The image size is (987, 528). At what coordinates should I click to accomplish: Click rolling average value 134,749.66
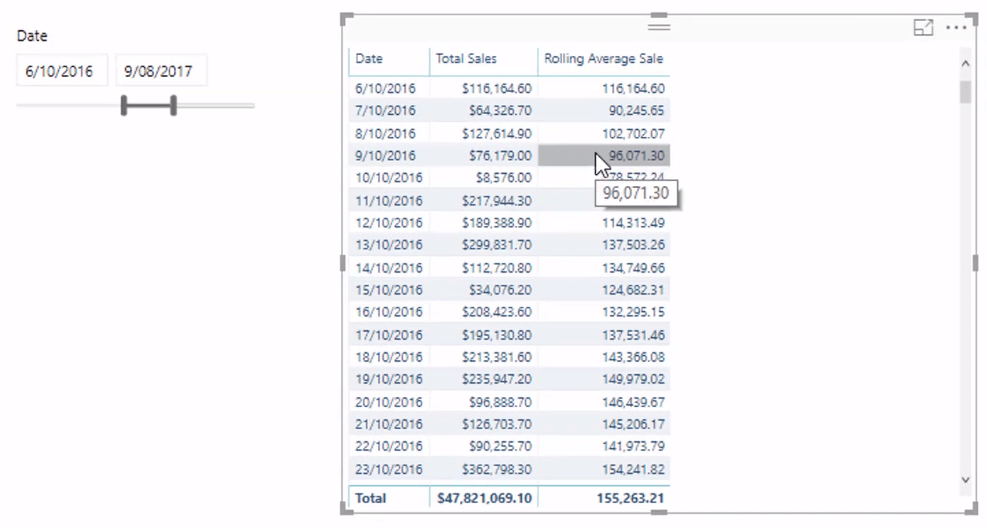pyautogui.click(x=633, y=268)
